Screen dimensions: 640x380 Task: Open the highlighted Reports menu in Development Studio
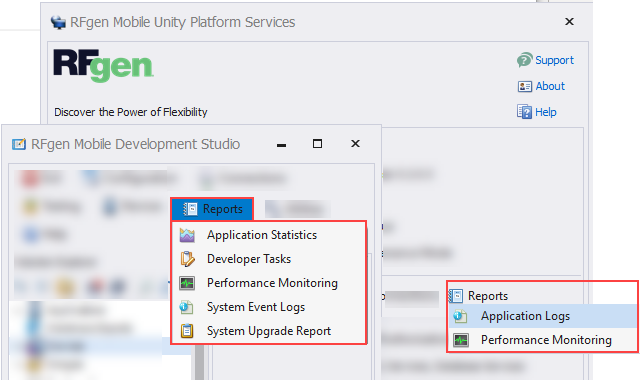[212, 209]
